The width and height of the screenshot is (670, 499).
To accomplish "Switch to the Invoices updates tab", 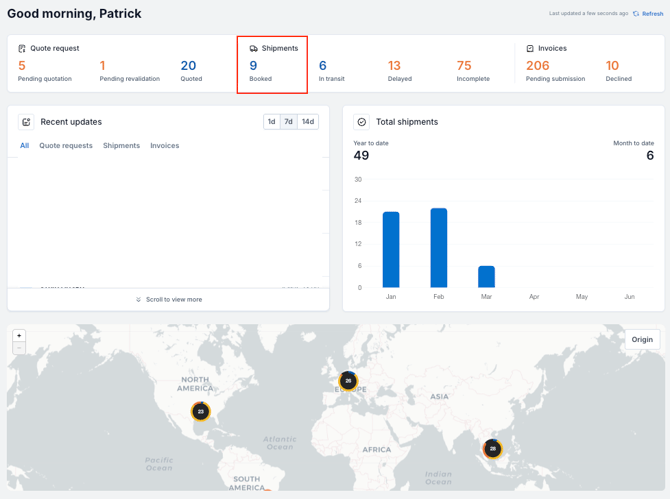I will tap(165, 146).
